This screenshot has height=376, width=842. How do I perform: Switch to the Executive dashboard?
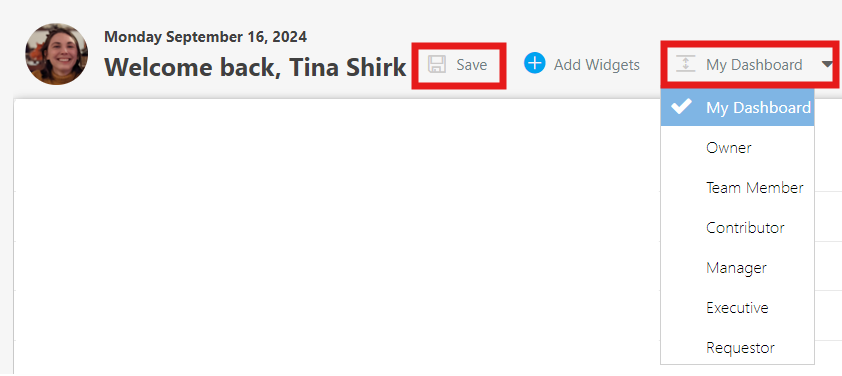[737, 308]
